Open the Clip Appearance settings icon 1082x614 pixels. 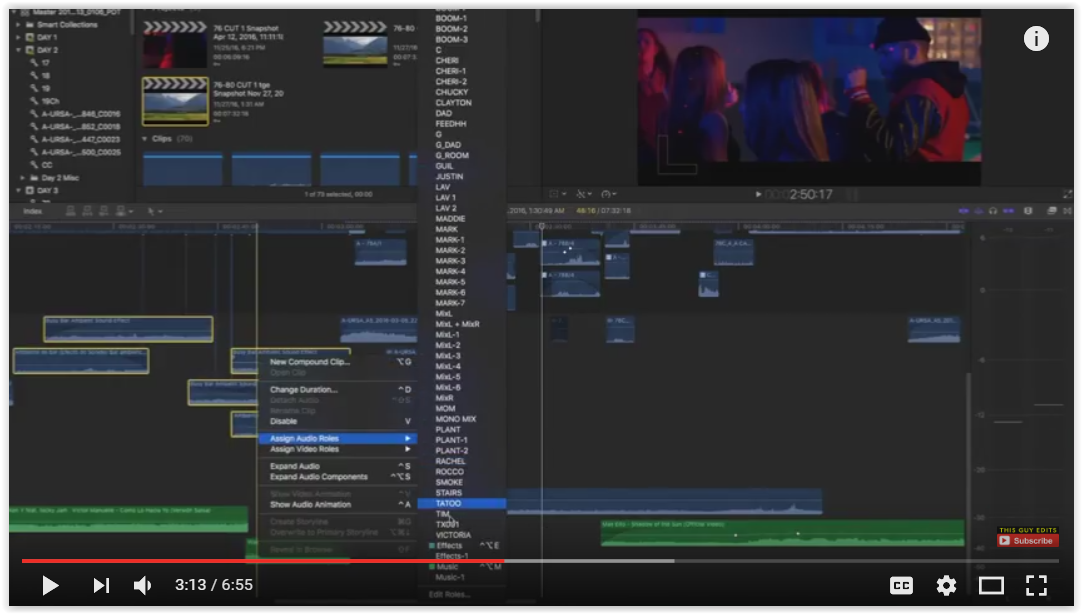pyautogui.click(x=1026, y=211)
